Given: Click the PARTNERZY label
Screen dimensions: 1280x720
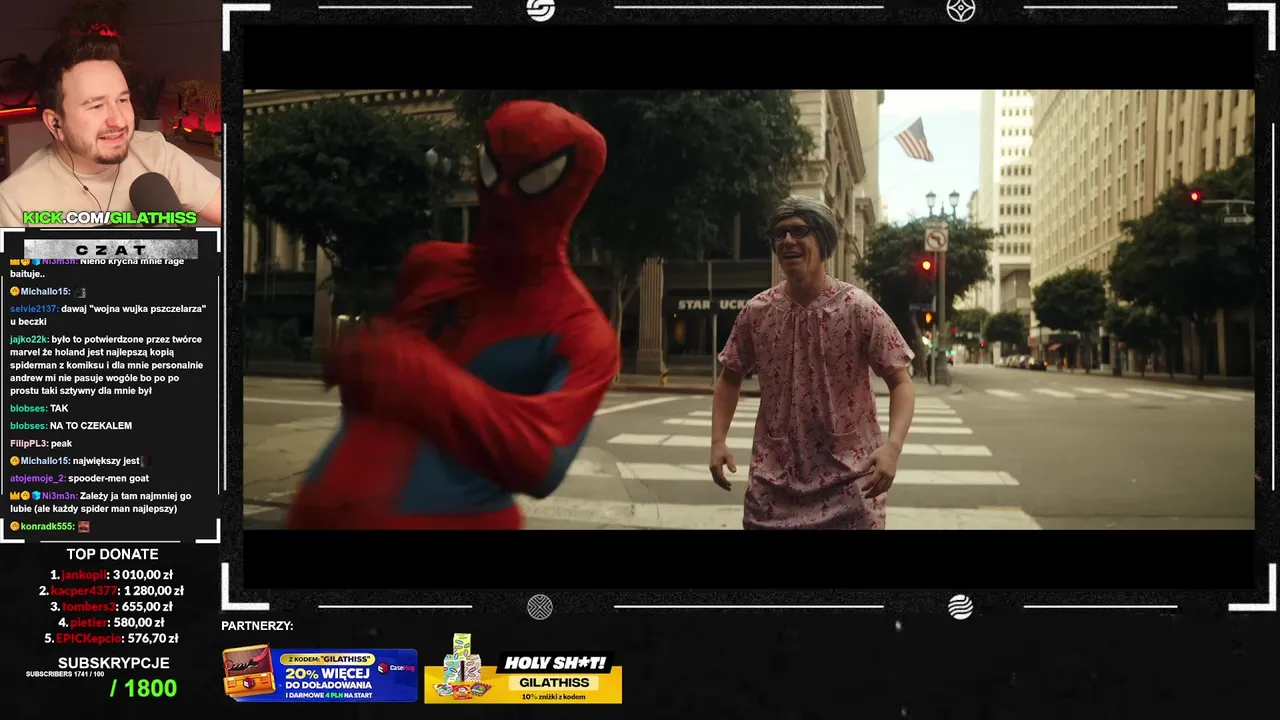Looking at the screenshot, I should pos(257,626).
